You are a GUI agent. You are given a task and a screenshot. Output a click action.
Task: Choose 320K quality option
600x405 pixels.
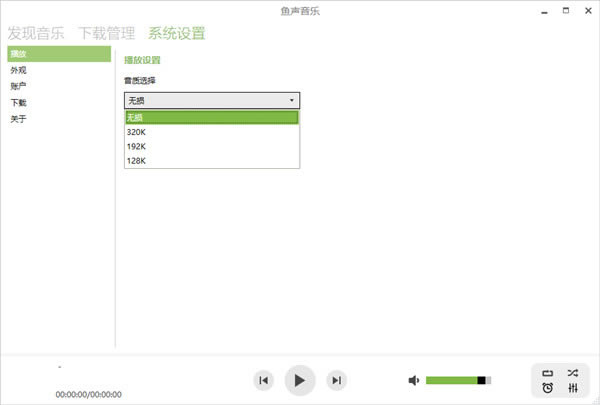212,132
